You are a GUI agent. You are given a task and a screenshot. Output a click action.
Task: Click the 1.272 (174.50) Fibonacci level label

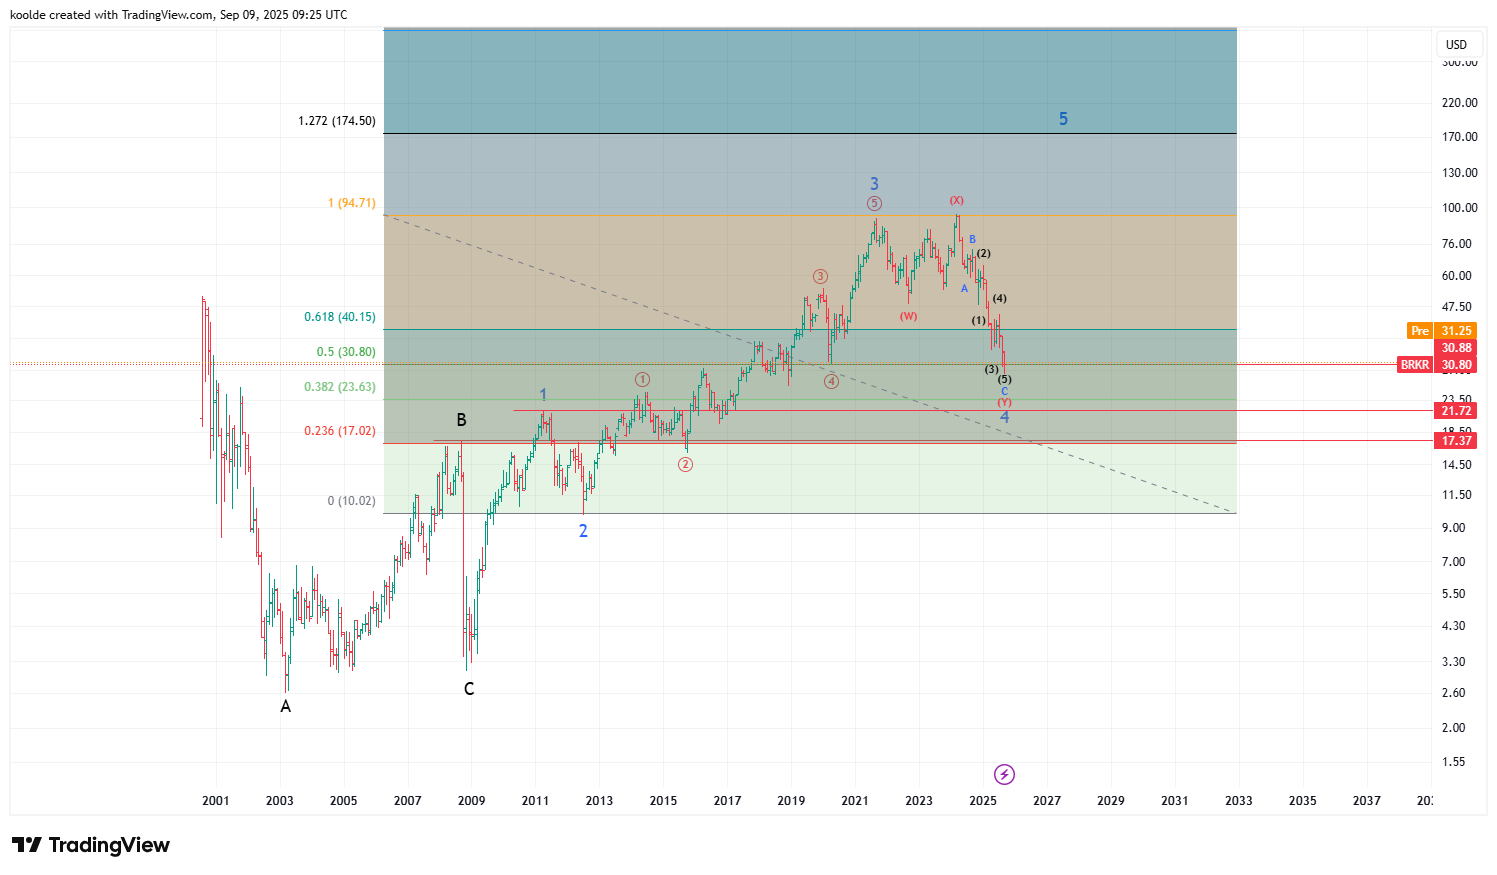337,121
